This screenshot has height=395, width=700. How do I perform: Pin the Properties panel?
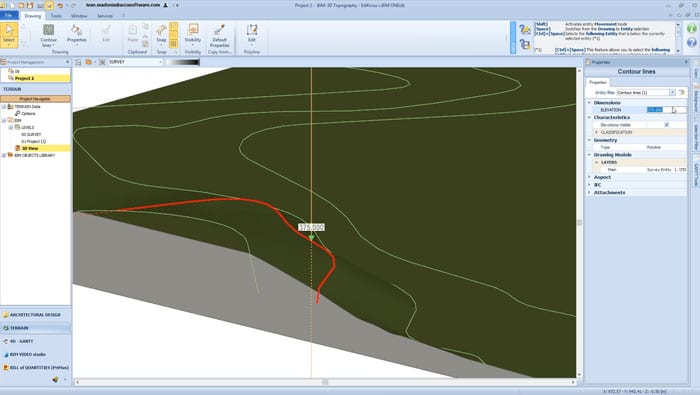click(x=686, y=62)
